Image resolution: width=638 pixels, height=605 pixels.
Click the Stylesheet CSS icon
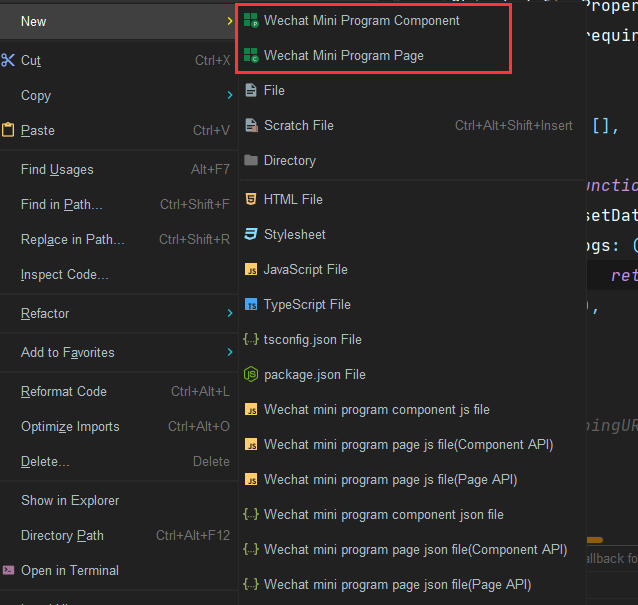click(251, 234)
